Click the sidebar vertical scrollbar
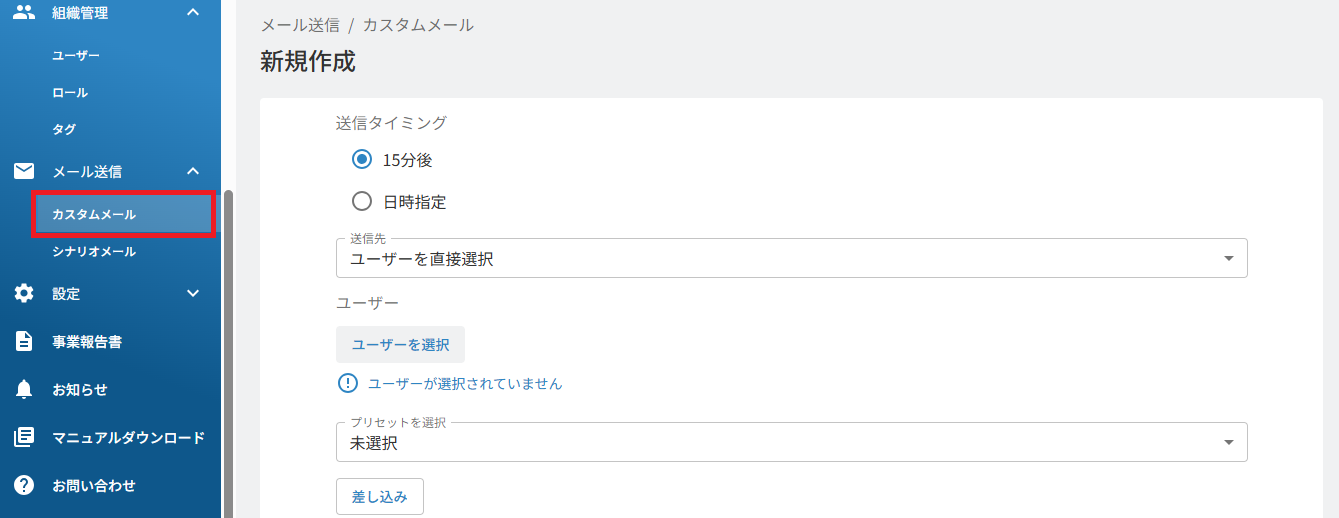The width and height of the screenshot is (1339, 518). tap(228, 350)
